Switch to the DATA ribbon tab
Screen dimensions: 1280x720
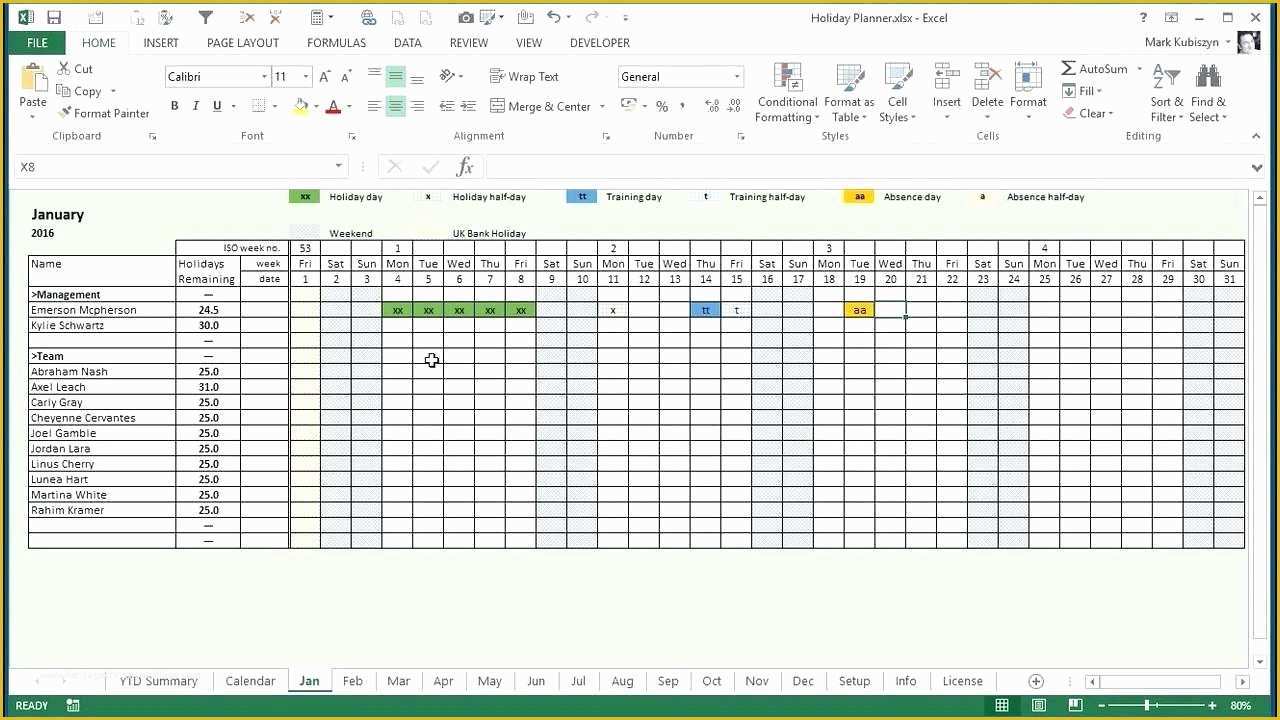(407, 43)
